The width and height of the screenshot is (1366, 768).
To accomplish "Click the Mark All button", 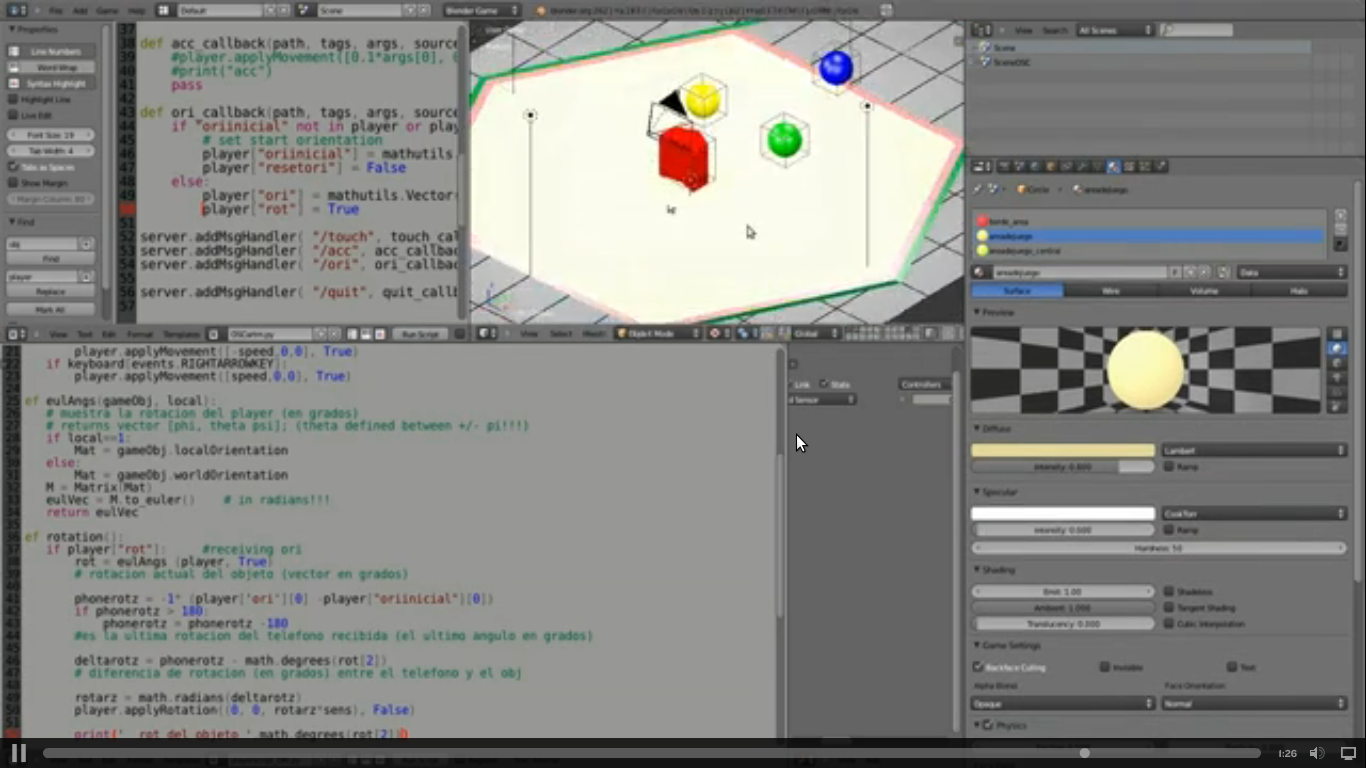I will pyautogui.click(x=51, y=310).
